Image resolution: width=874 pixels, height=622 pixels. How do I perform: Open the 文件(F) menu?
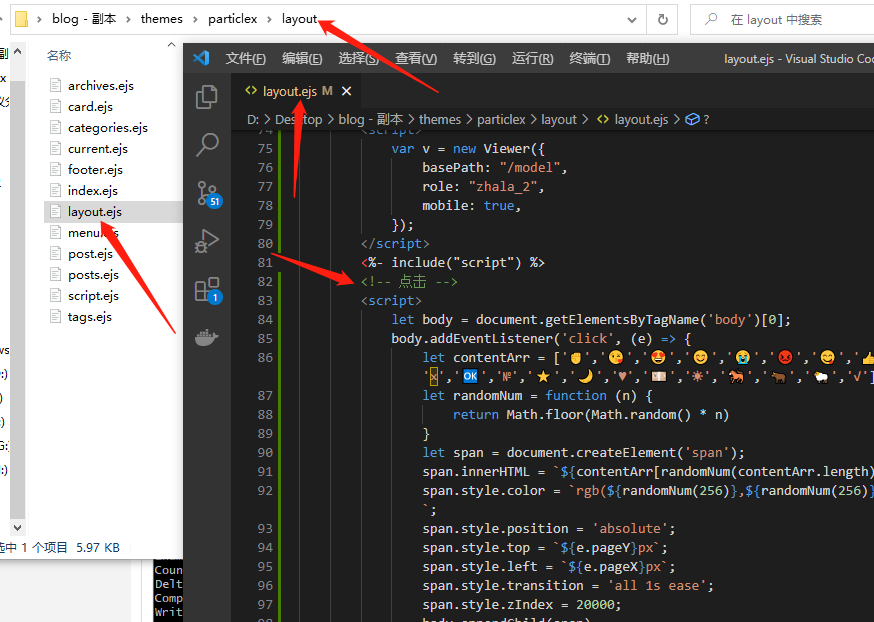[x=245, y=59]
